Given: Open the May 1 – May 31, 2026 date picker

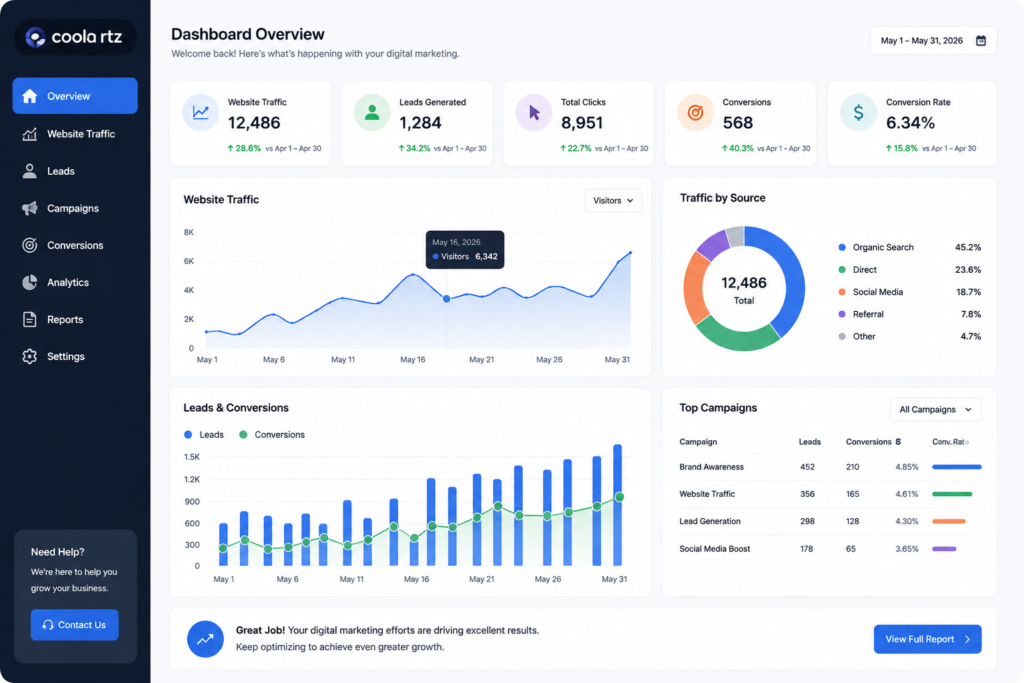Looking at the screenshot, I should (933, 40).
